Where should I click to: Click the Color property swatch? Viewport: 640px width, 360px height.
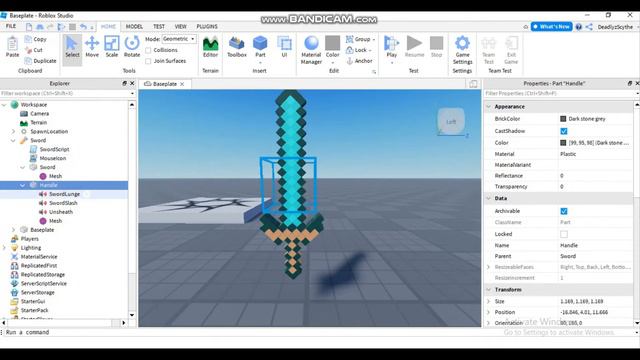click(563, 143)
